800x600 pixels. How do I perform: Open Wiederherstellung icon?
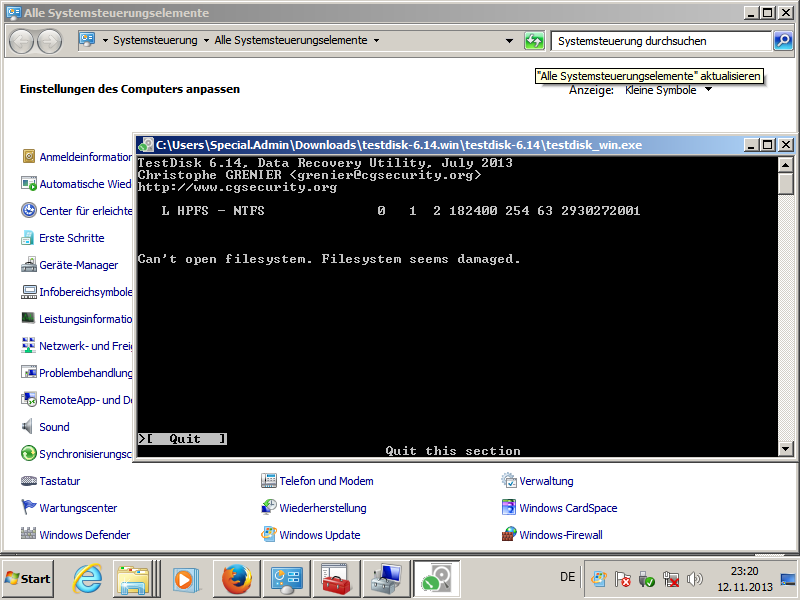(x=268, y=507)
